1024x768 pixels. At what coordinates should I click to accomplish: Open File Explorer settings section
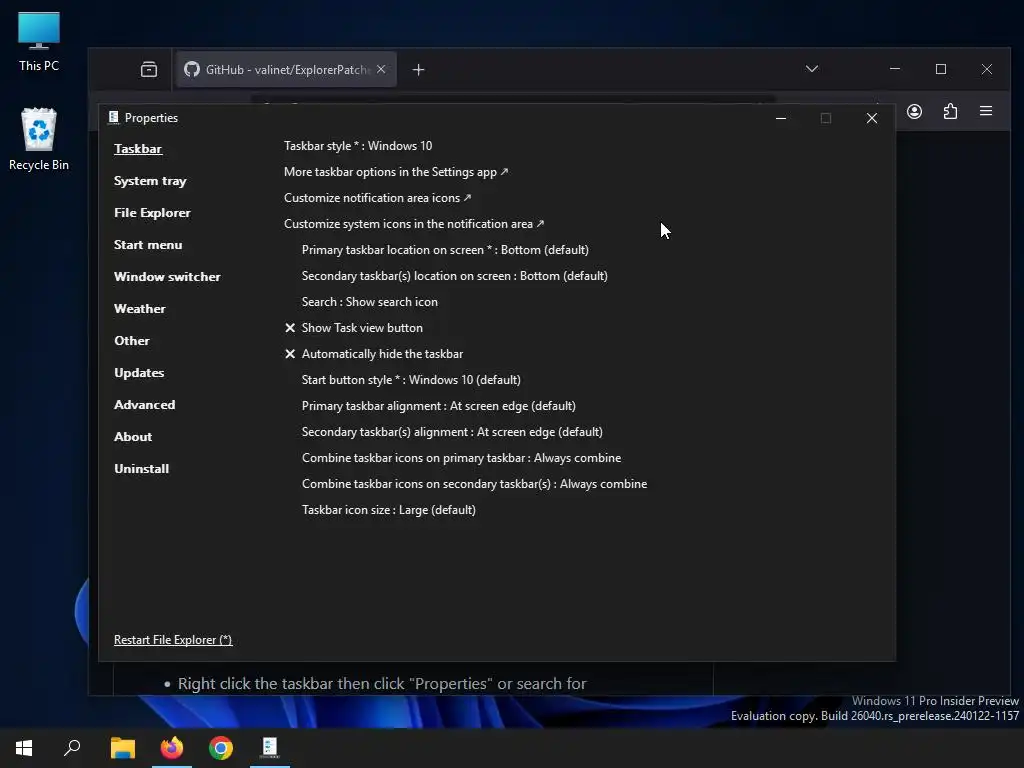(x=152, y=213)
